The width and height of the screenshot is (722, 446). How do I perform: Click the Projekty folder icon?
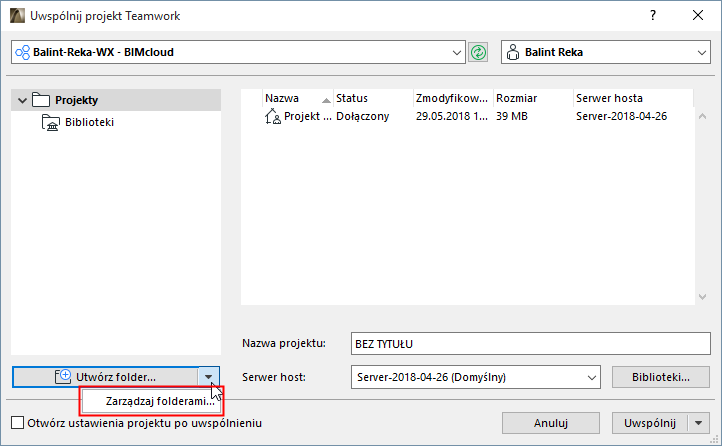(41, 100)
